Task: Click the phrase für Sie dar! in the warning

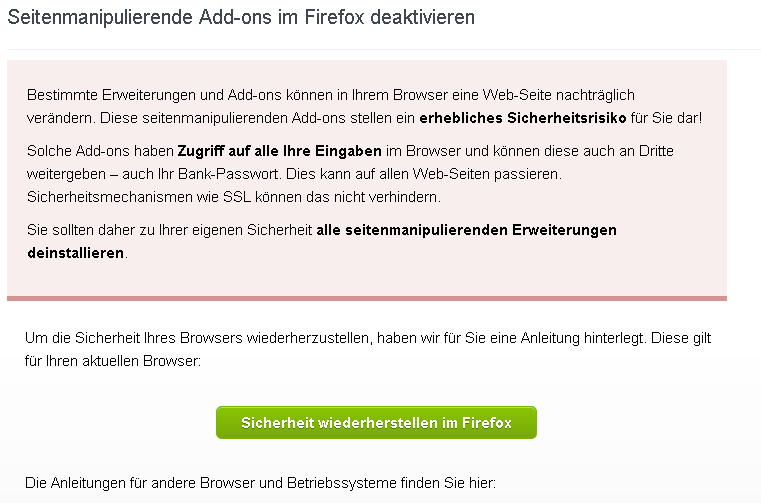Action: 666,118
